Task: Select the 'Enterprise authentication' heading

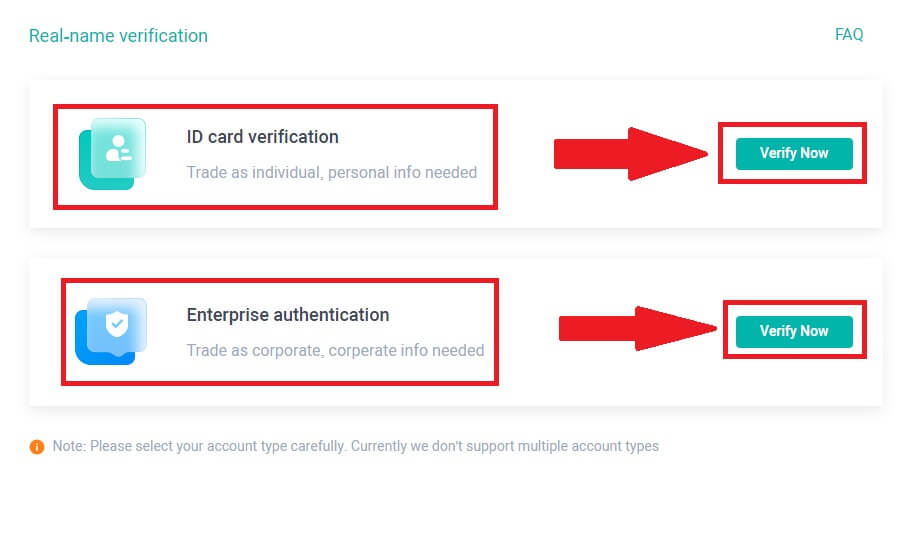Action: coord(287,315)
